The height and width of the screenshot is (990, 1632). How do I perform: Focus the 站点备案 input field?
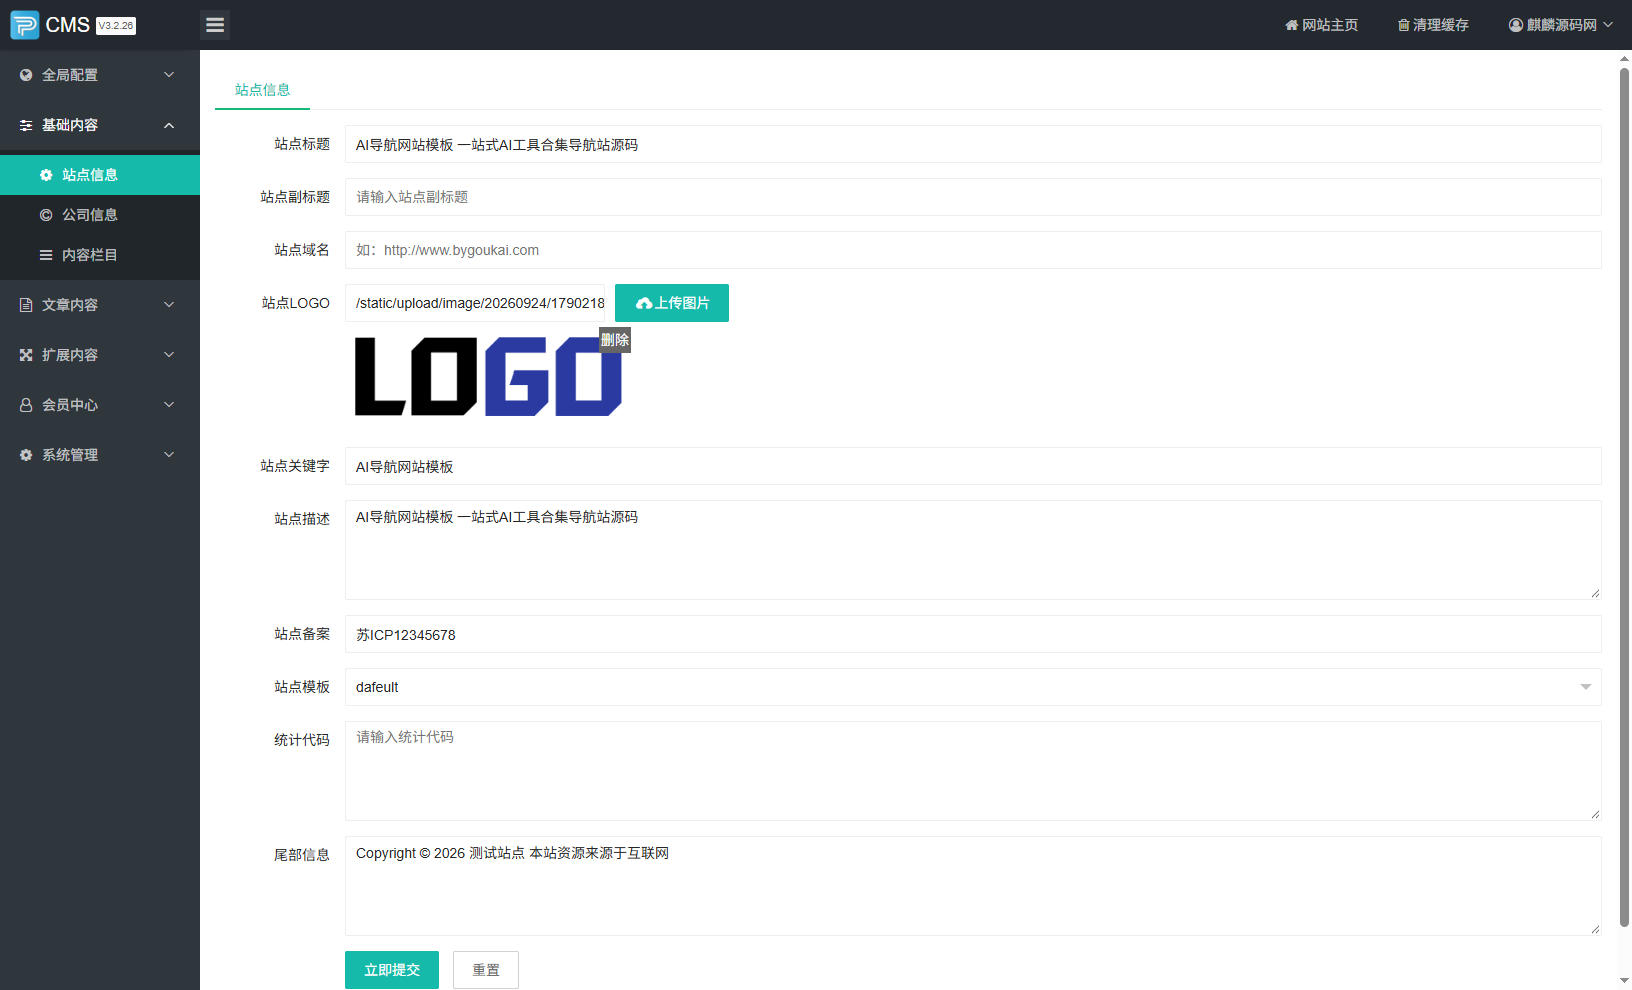pos(973,634)
